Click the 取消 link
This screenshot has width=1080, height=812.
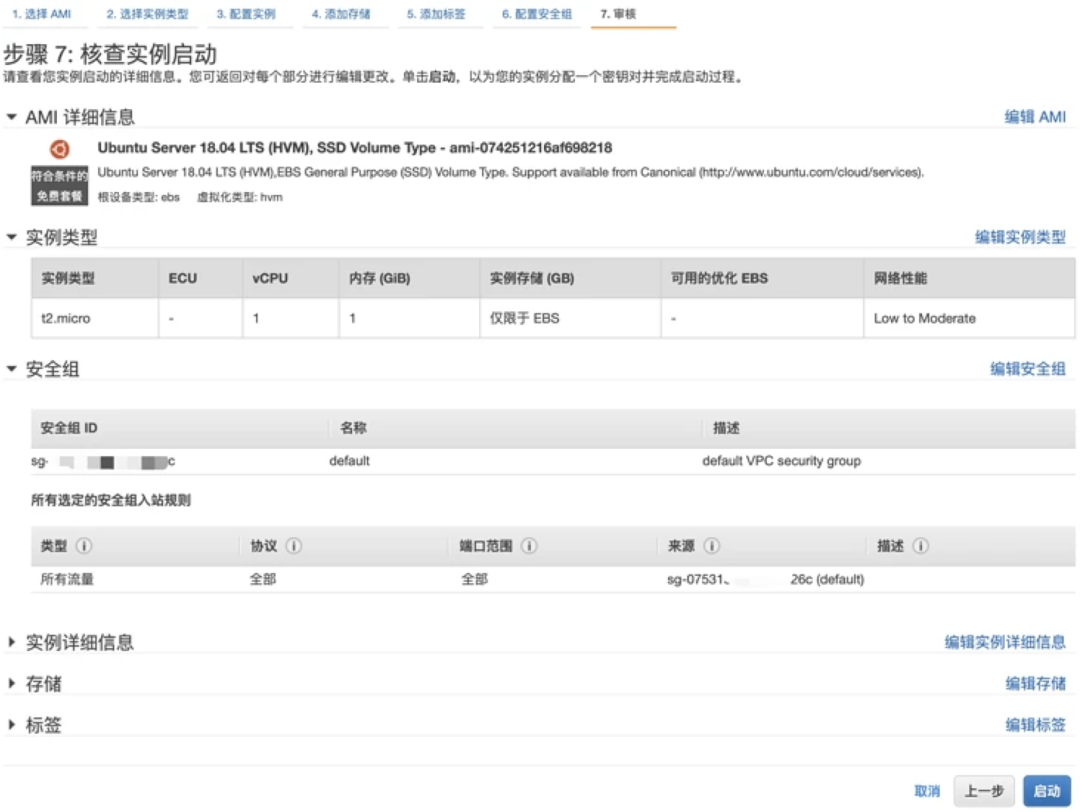point(927,791)
